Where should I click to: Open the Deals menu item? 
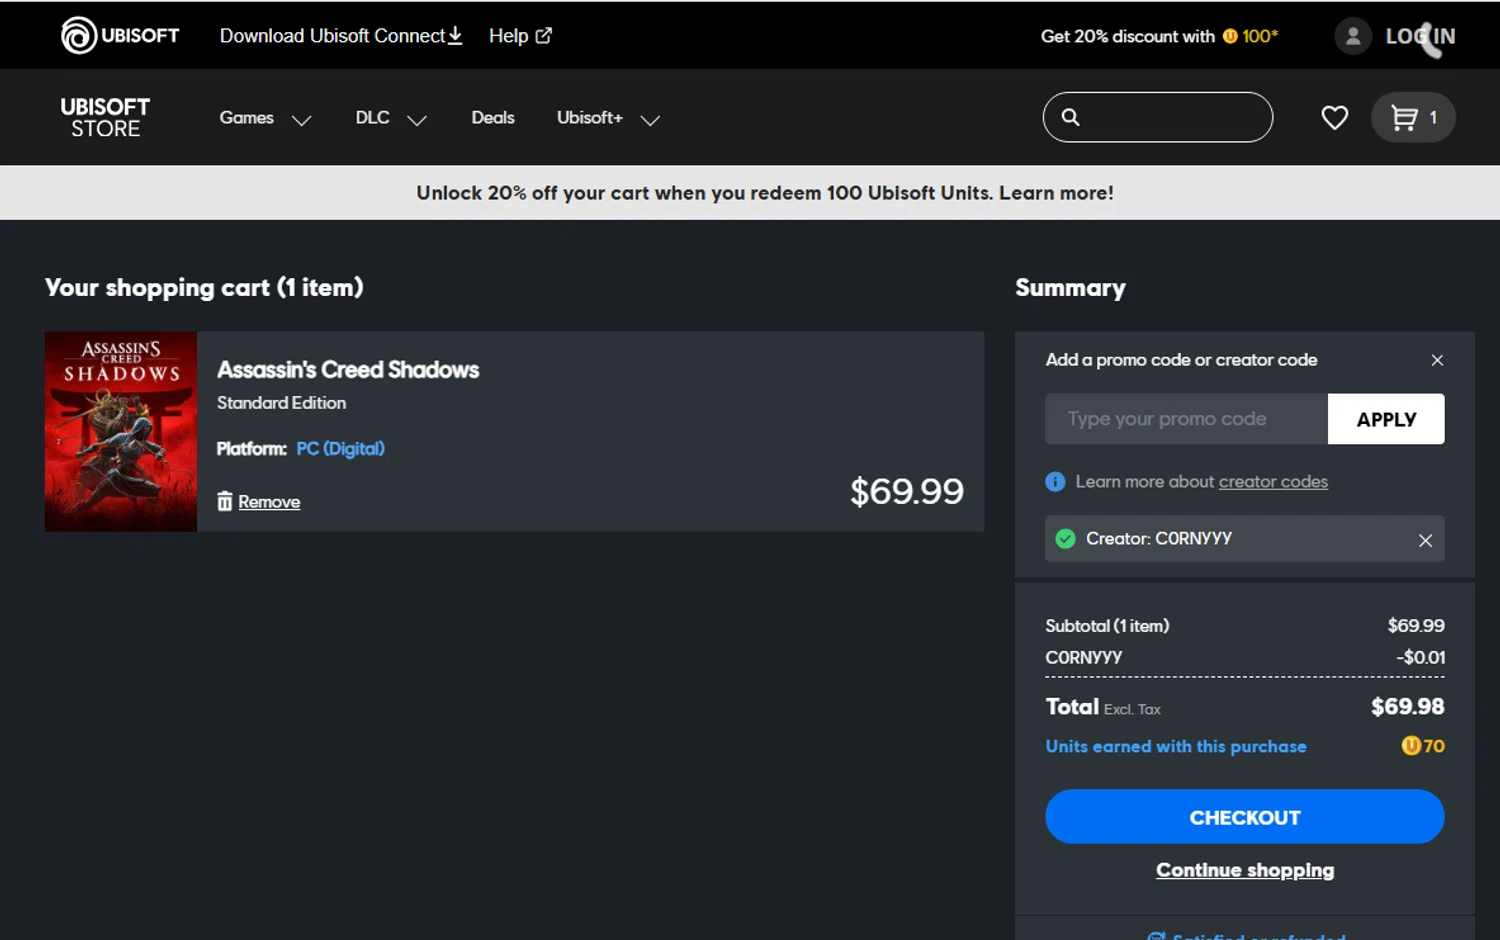[493, 118]
